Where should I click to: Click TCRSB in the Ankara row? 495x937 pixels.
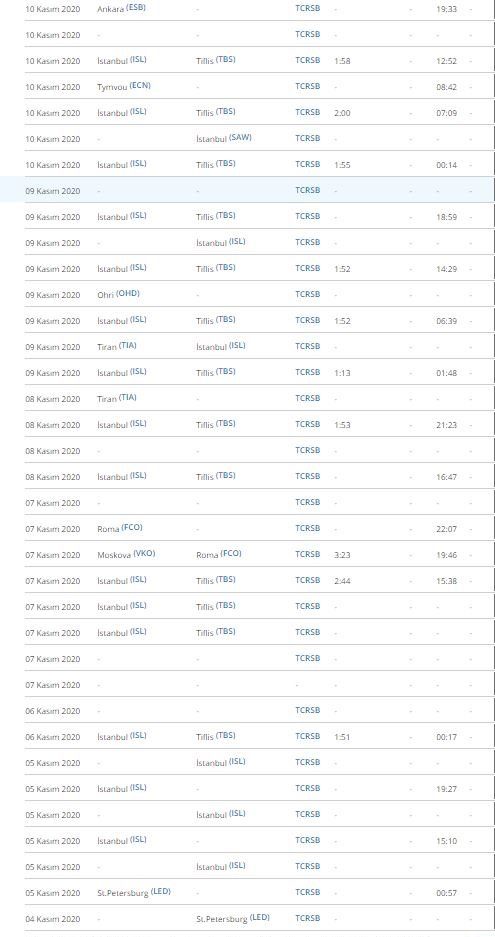[308, 8]
